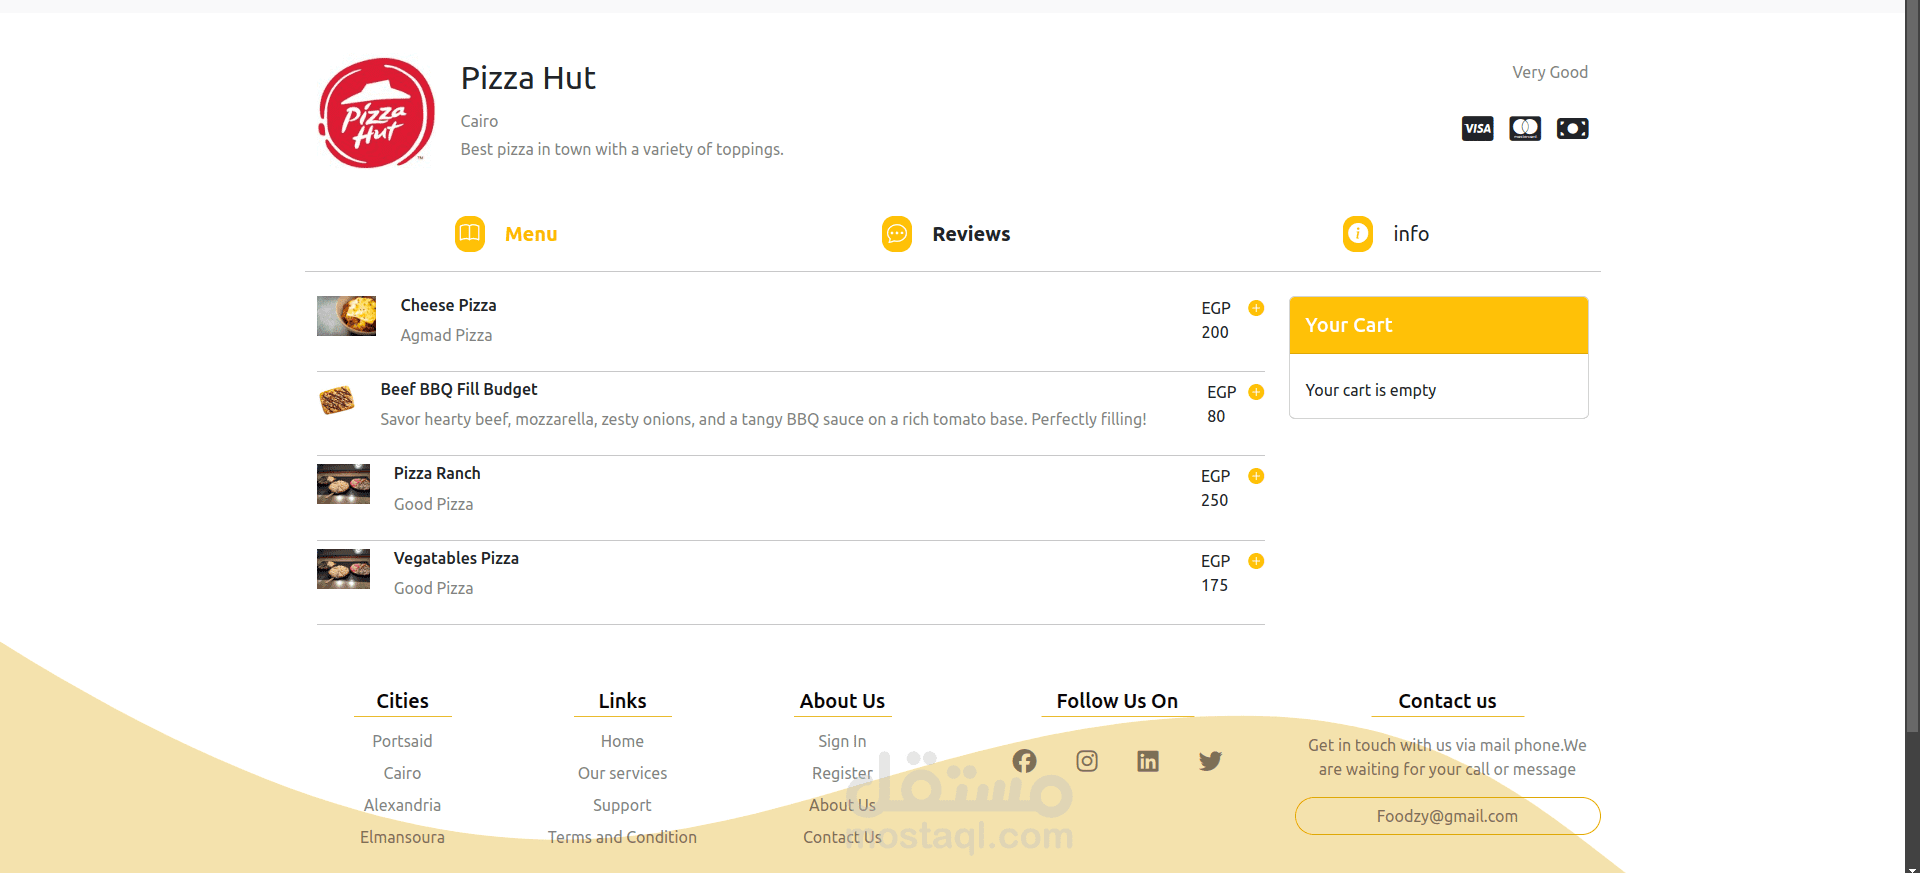This screenshot has height=873, width=1920.
Task: Click the 'Your cart is empty' text
Action: [1370, 390]
